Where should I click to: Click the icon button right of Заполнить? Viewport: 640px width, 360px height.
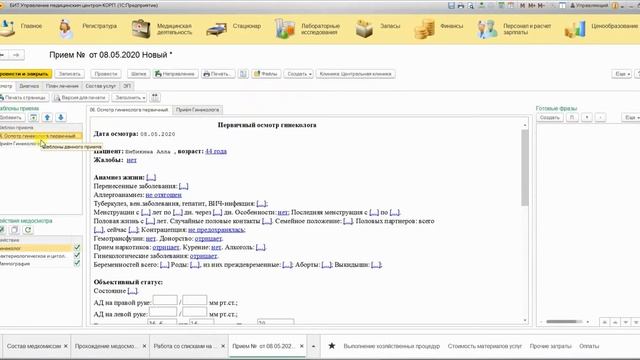[x=155, y=98]
